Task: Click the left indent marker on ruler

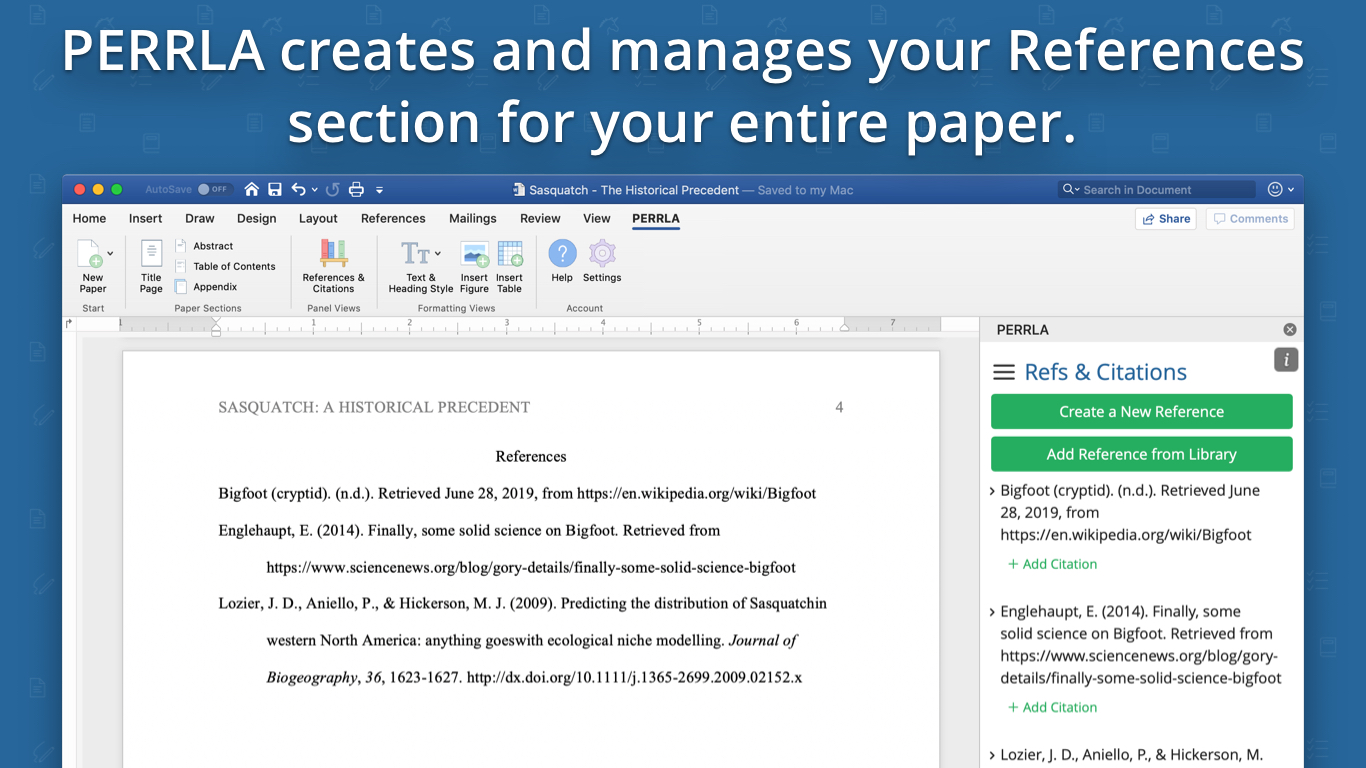Action: (x=216, y=326)
